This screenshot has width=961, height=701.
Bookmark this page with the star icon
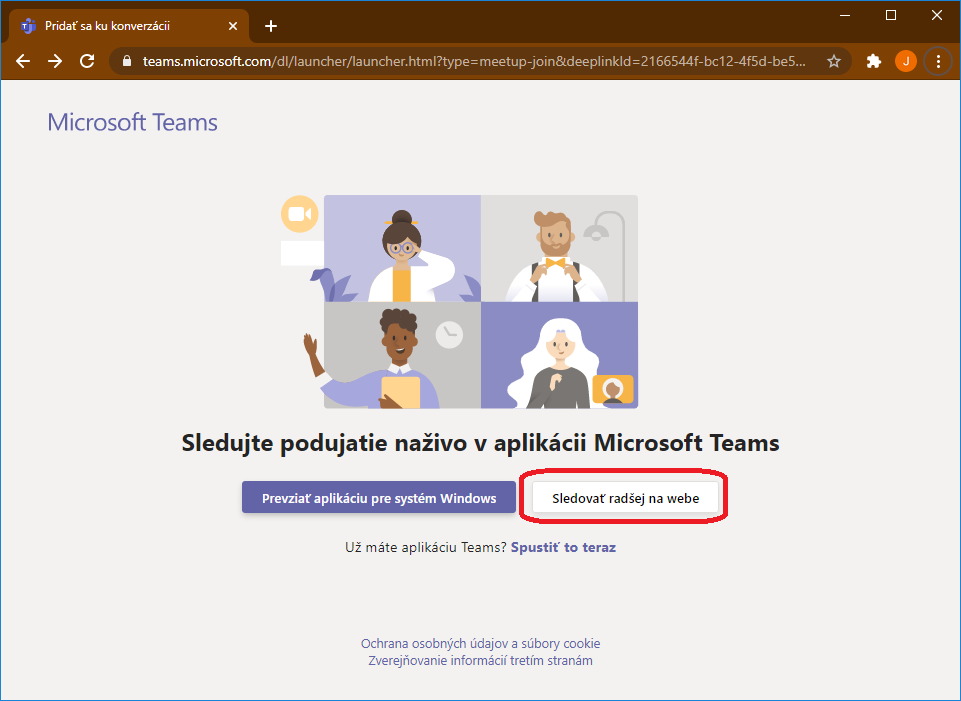coord(834,61)
